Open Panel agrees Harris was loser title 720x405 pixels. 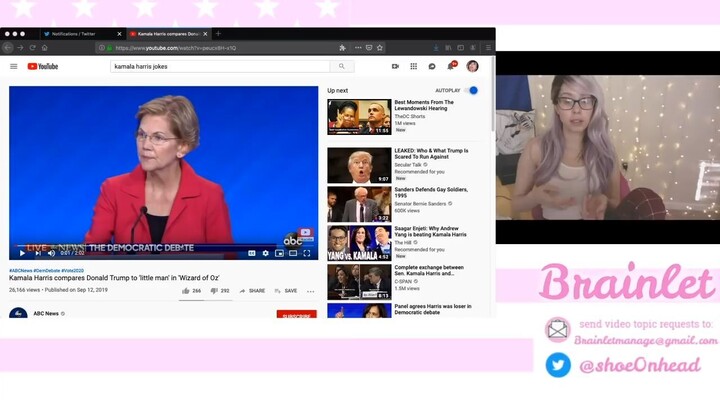(x=433, y=309)
